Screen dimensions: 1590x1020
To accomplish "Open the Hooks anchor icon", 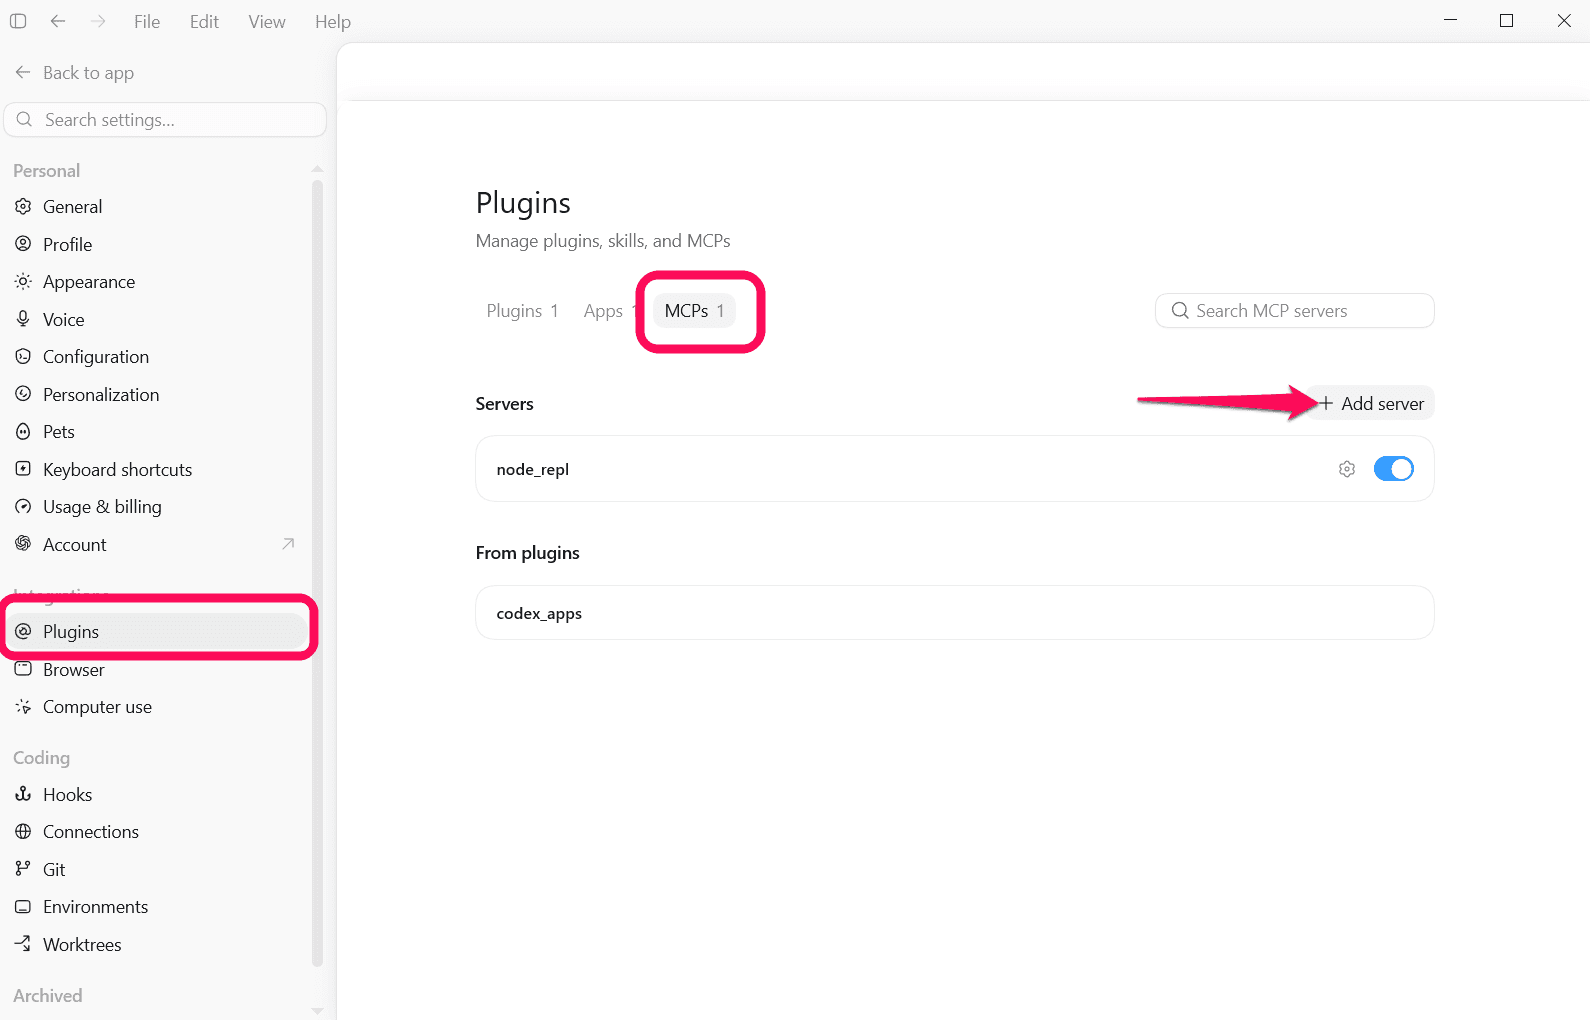I will (x=23, y=794).
